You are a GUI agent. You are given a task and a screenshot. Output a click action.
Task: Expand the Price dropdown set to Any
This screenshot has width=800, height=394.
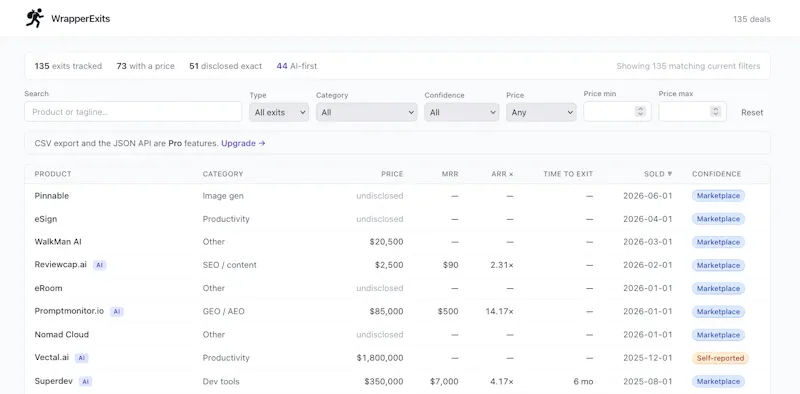(541, 112)
